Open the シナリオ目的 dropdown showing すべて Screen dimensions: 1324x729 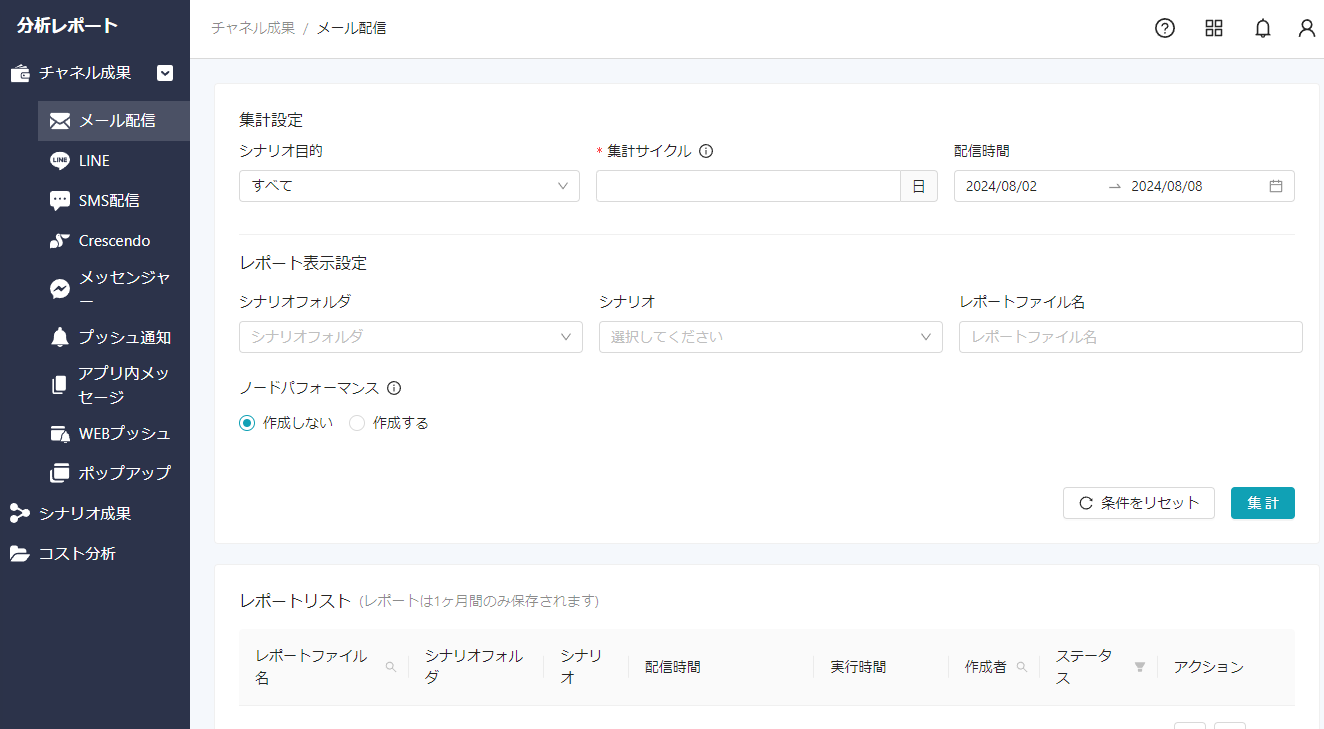click(409, 185)
